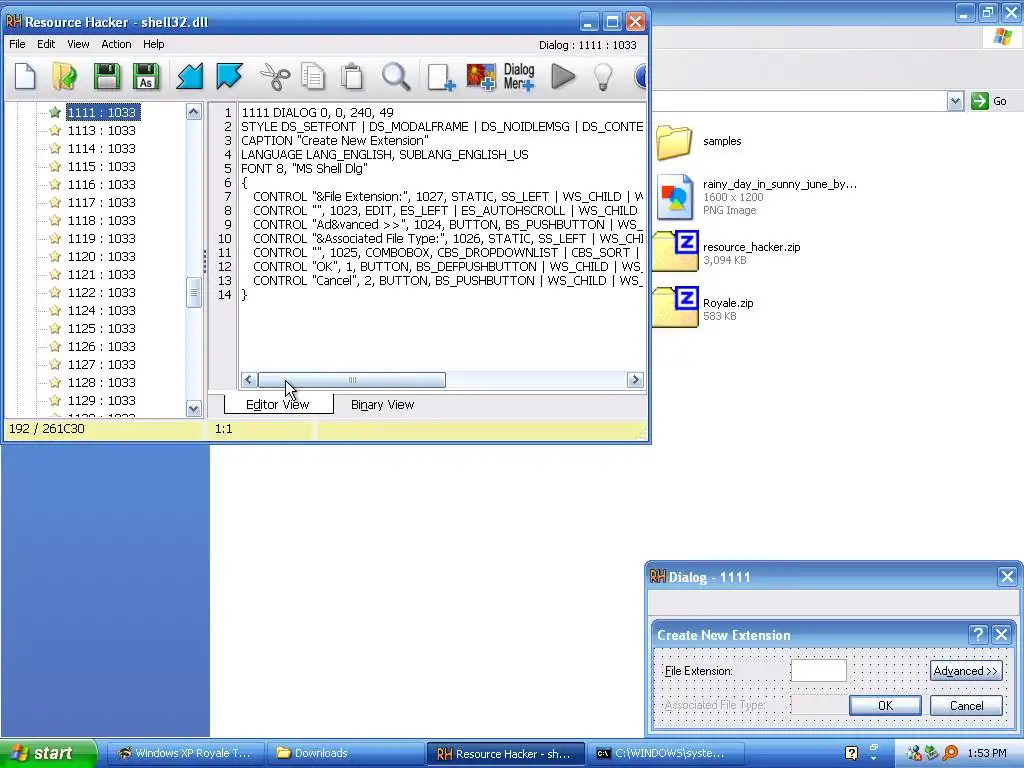
Task: Click the File Extension label in dialog
Action: pos(698,671)
